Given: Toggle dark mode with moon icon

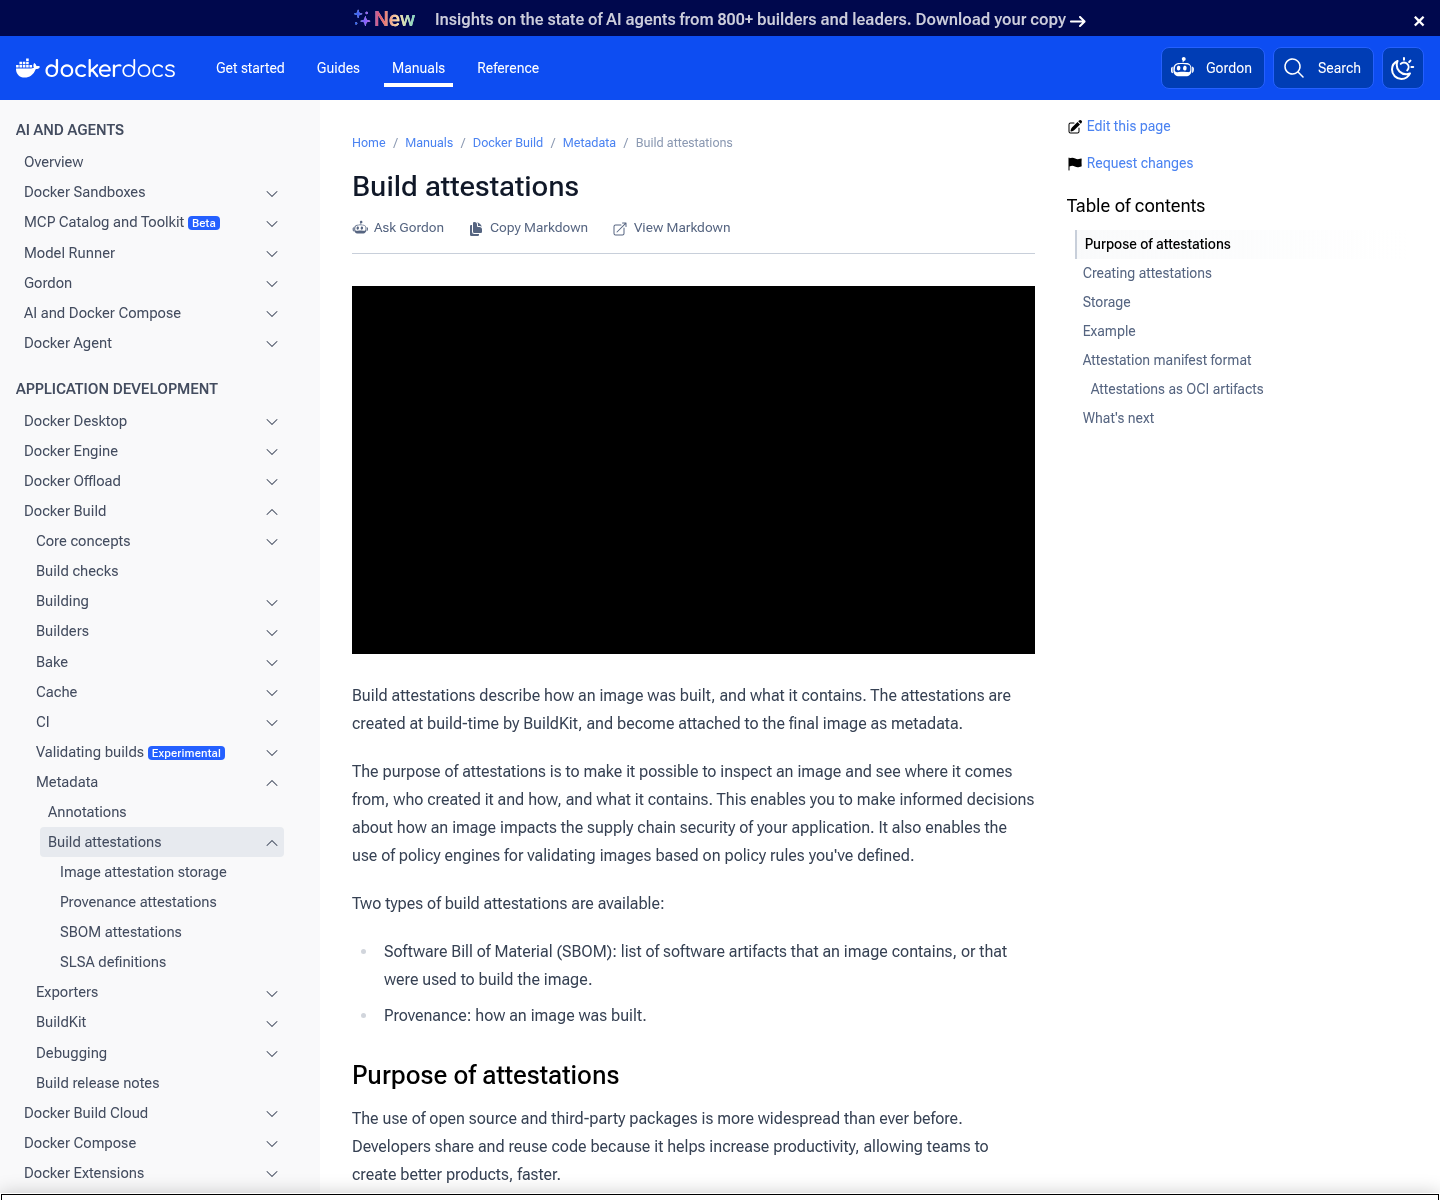Looking at the screenshot, I should [x=1402, y=68].
